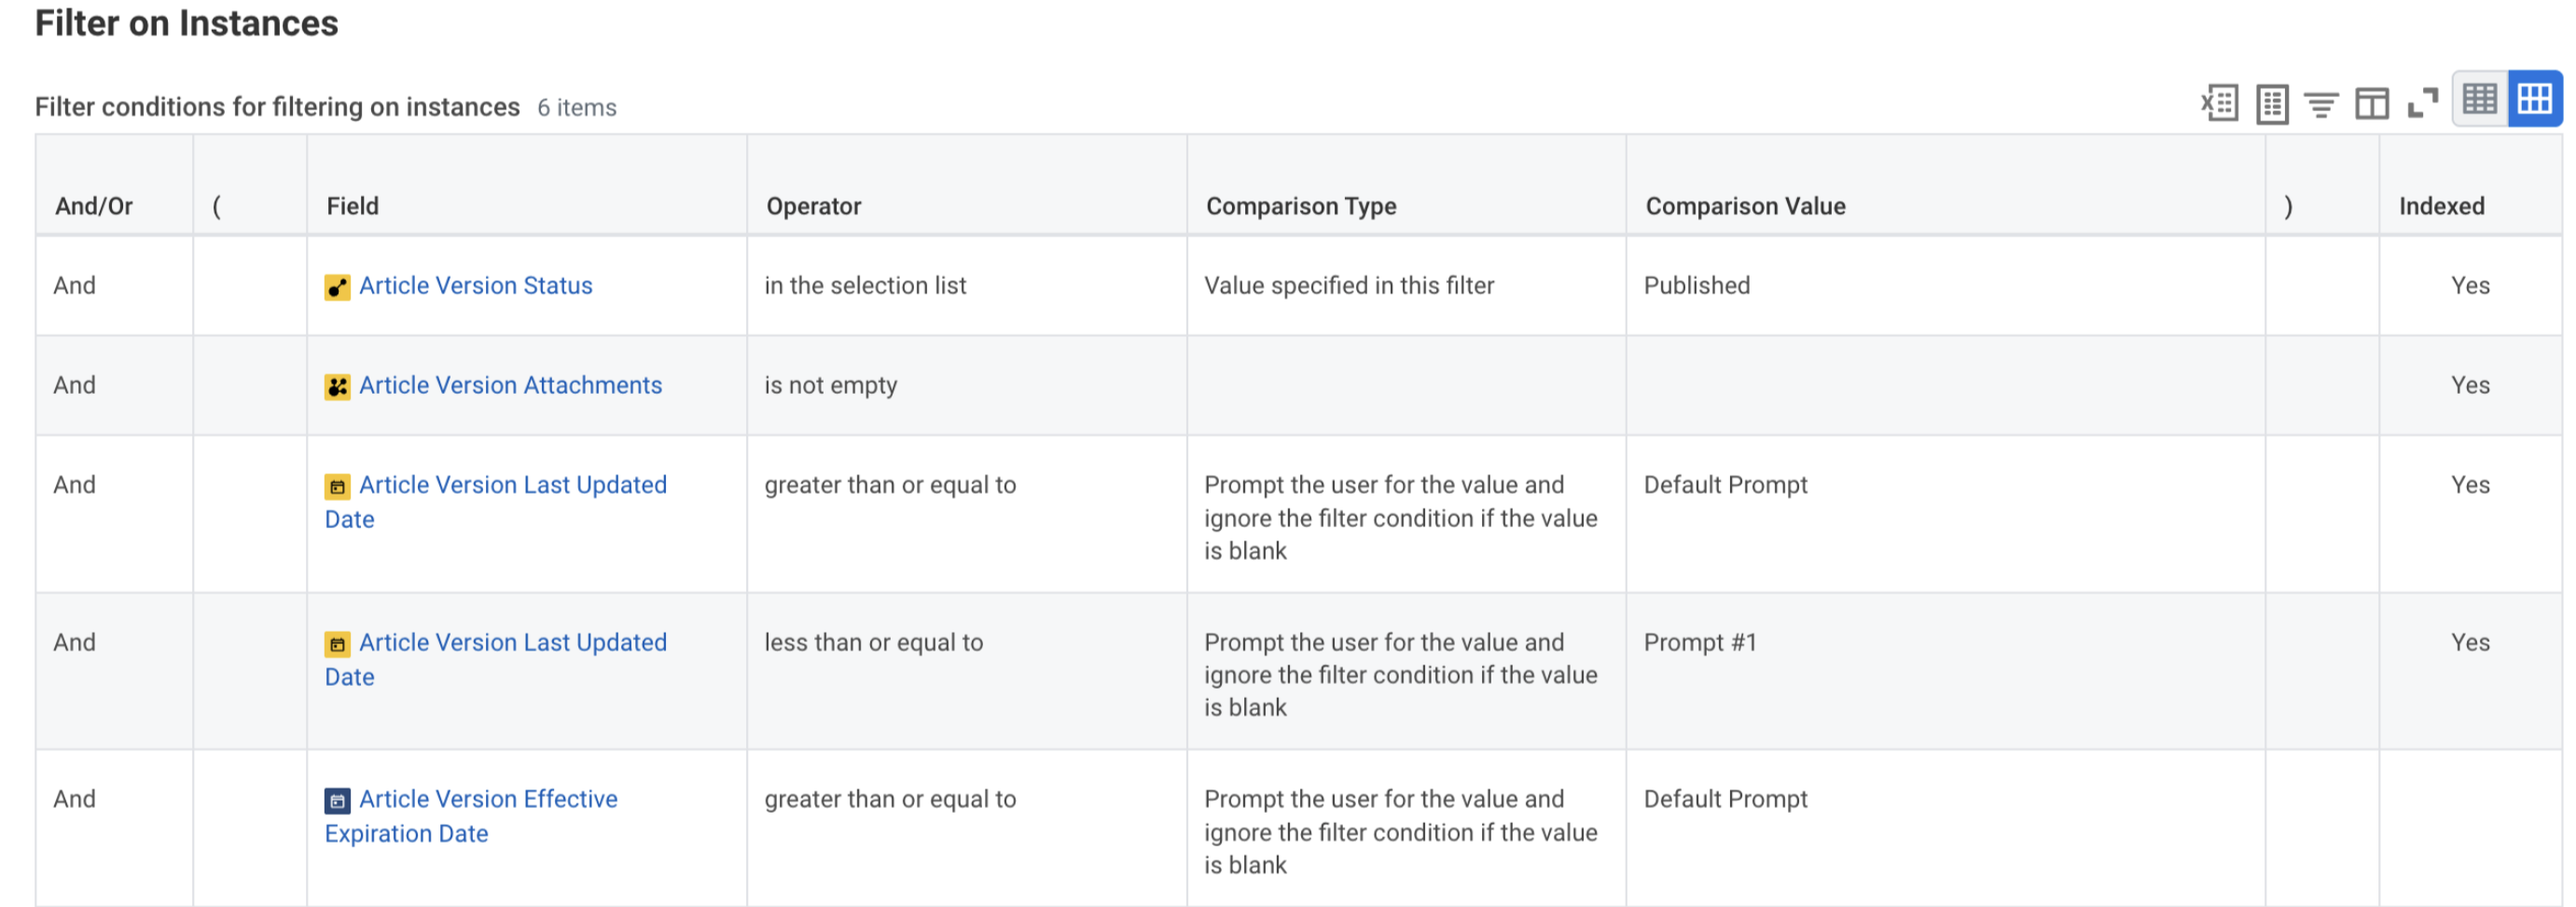Click the Indexed column header

(2441, 206)
